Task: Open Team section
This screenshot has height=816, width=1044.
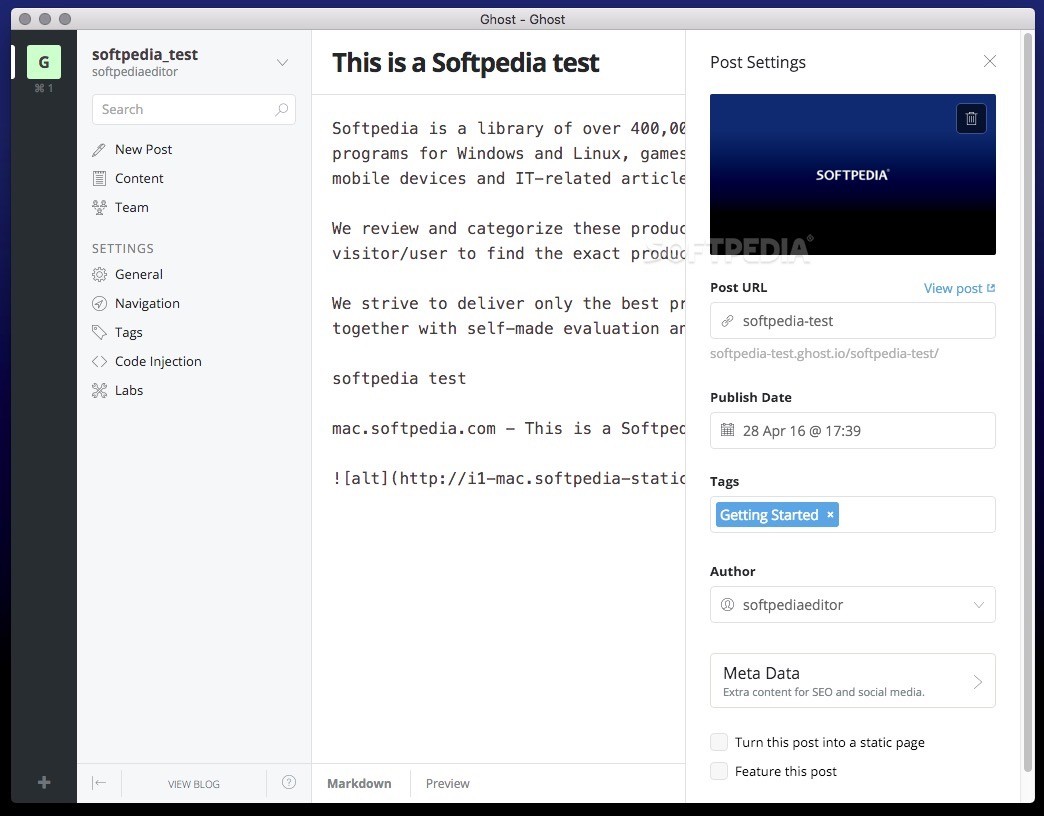Action: pos(132,208)
